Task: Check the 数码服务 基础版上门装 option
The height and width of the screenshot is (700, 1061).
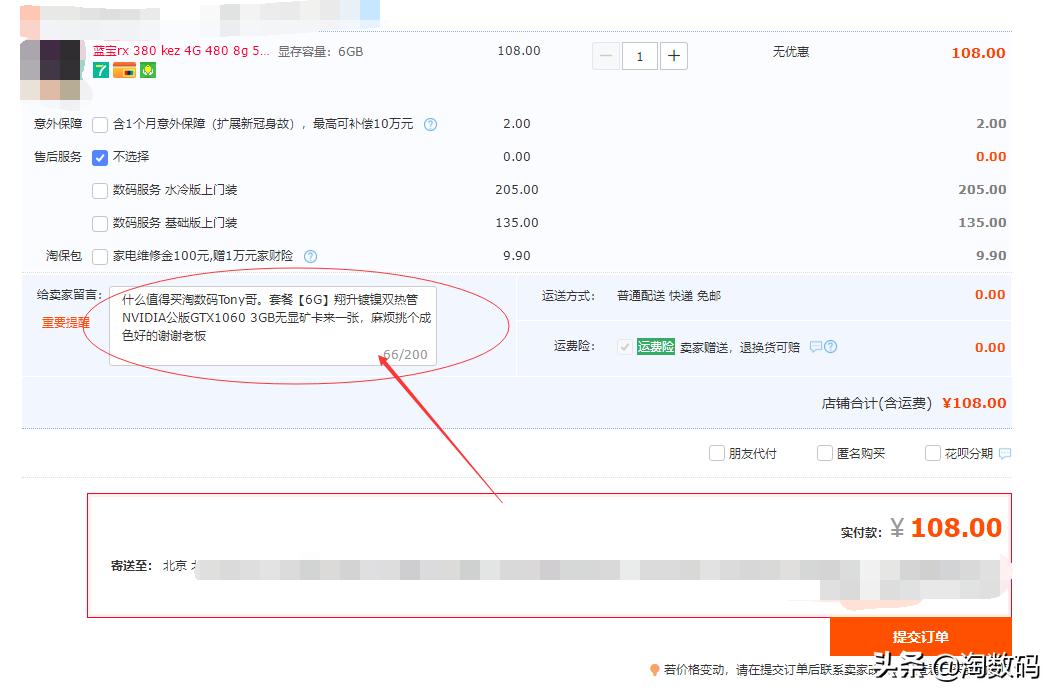Action: pyautogui.click(x=100, y=223)
